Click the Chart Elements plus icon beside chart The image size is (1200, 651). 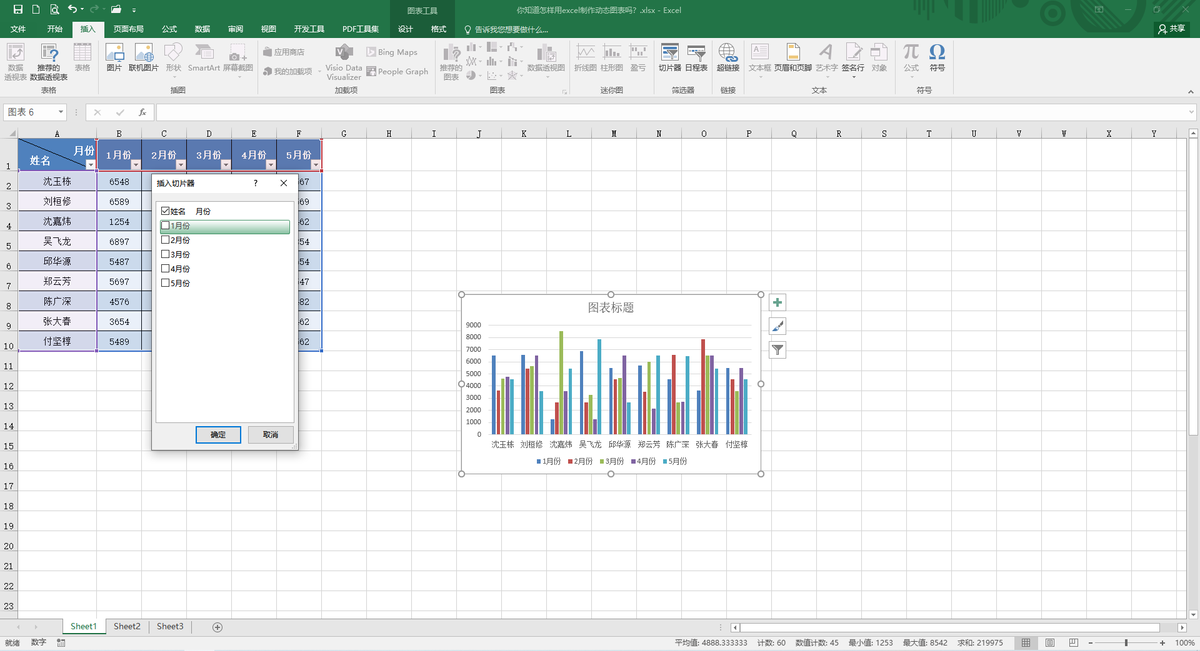[x=778, y=302]
